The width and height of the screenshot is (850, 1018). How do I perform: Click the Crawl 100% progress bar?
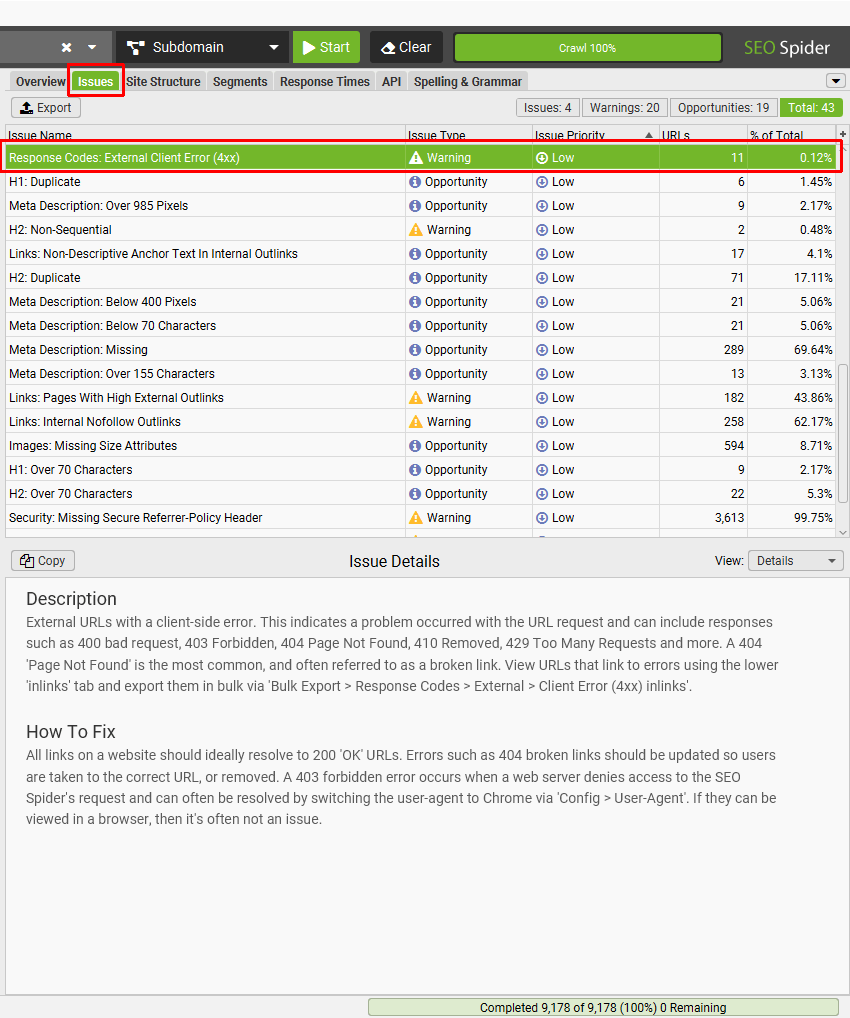tap(587, 47)
